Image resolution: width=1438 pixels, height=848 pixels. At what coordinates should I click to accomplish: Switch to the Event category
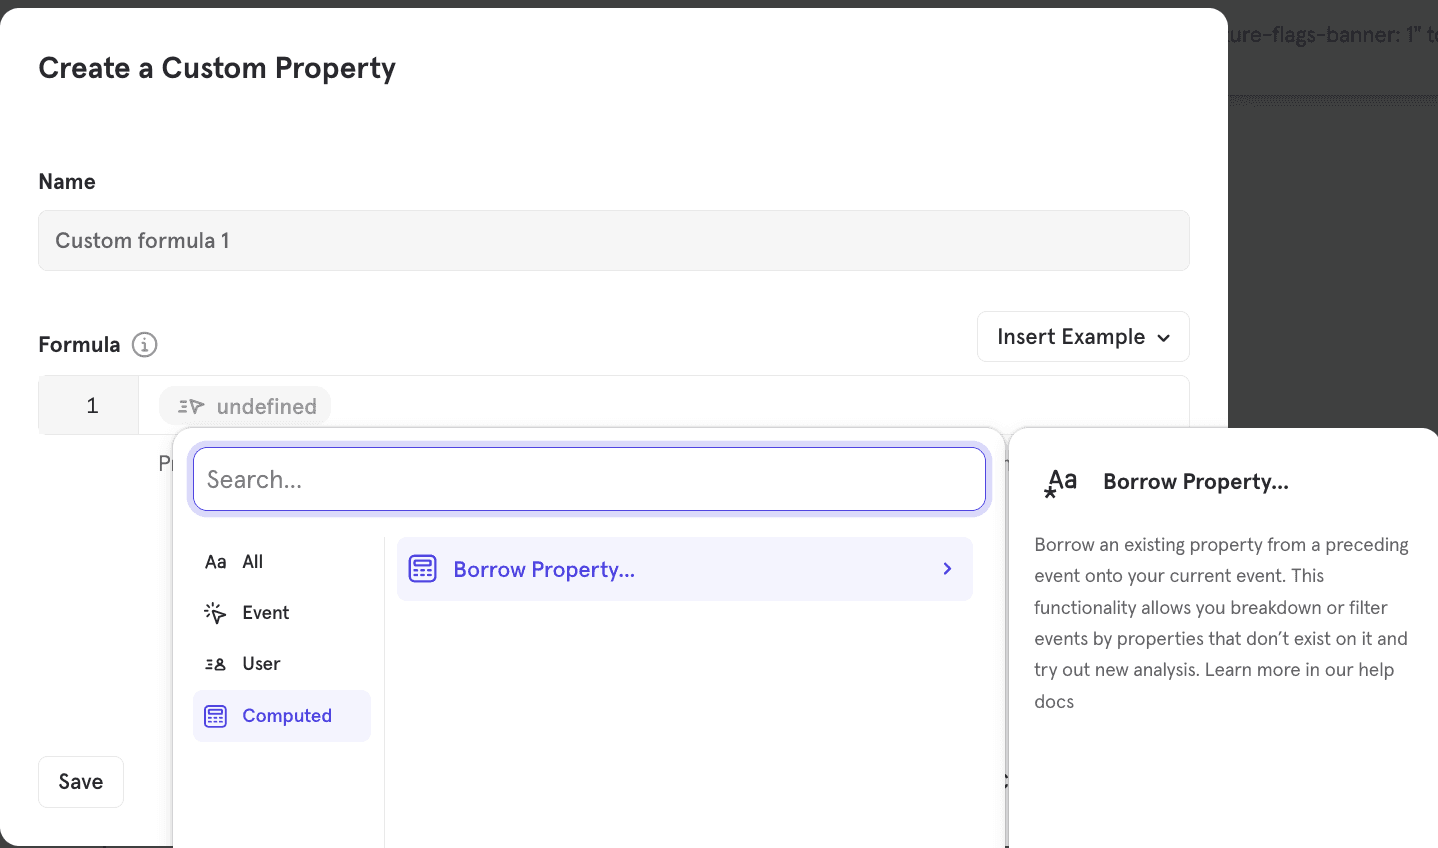click(265, 613)
